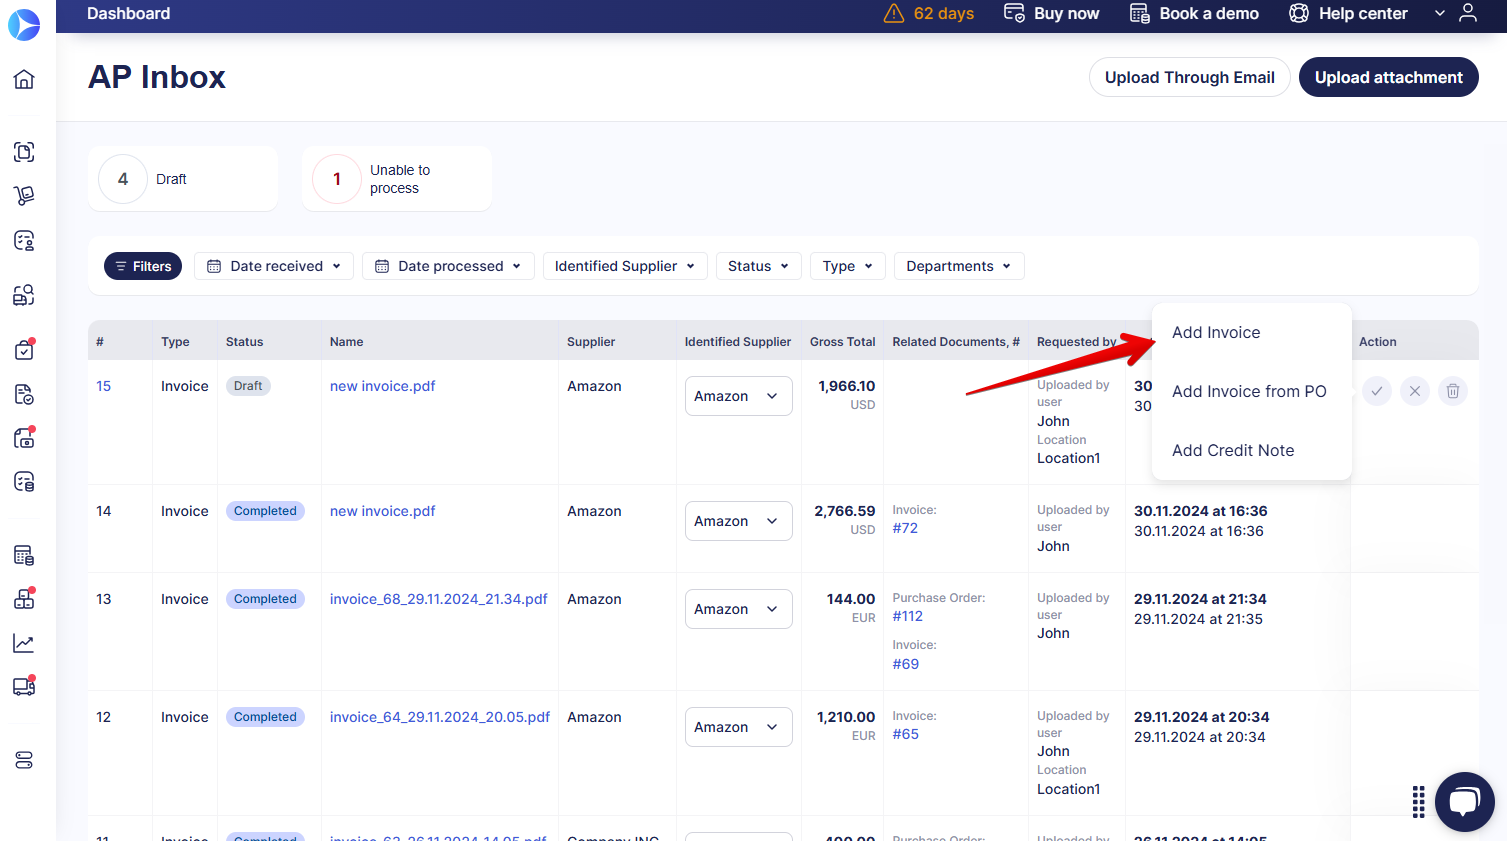Viewport: 1507px width, 841px height.
Task: Open the Type filter dropdown
Action: pyautogui.click(x=848, y=266)
